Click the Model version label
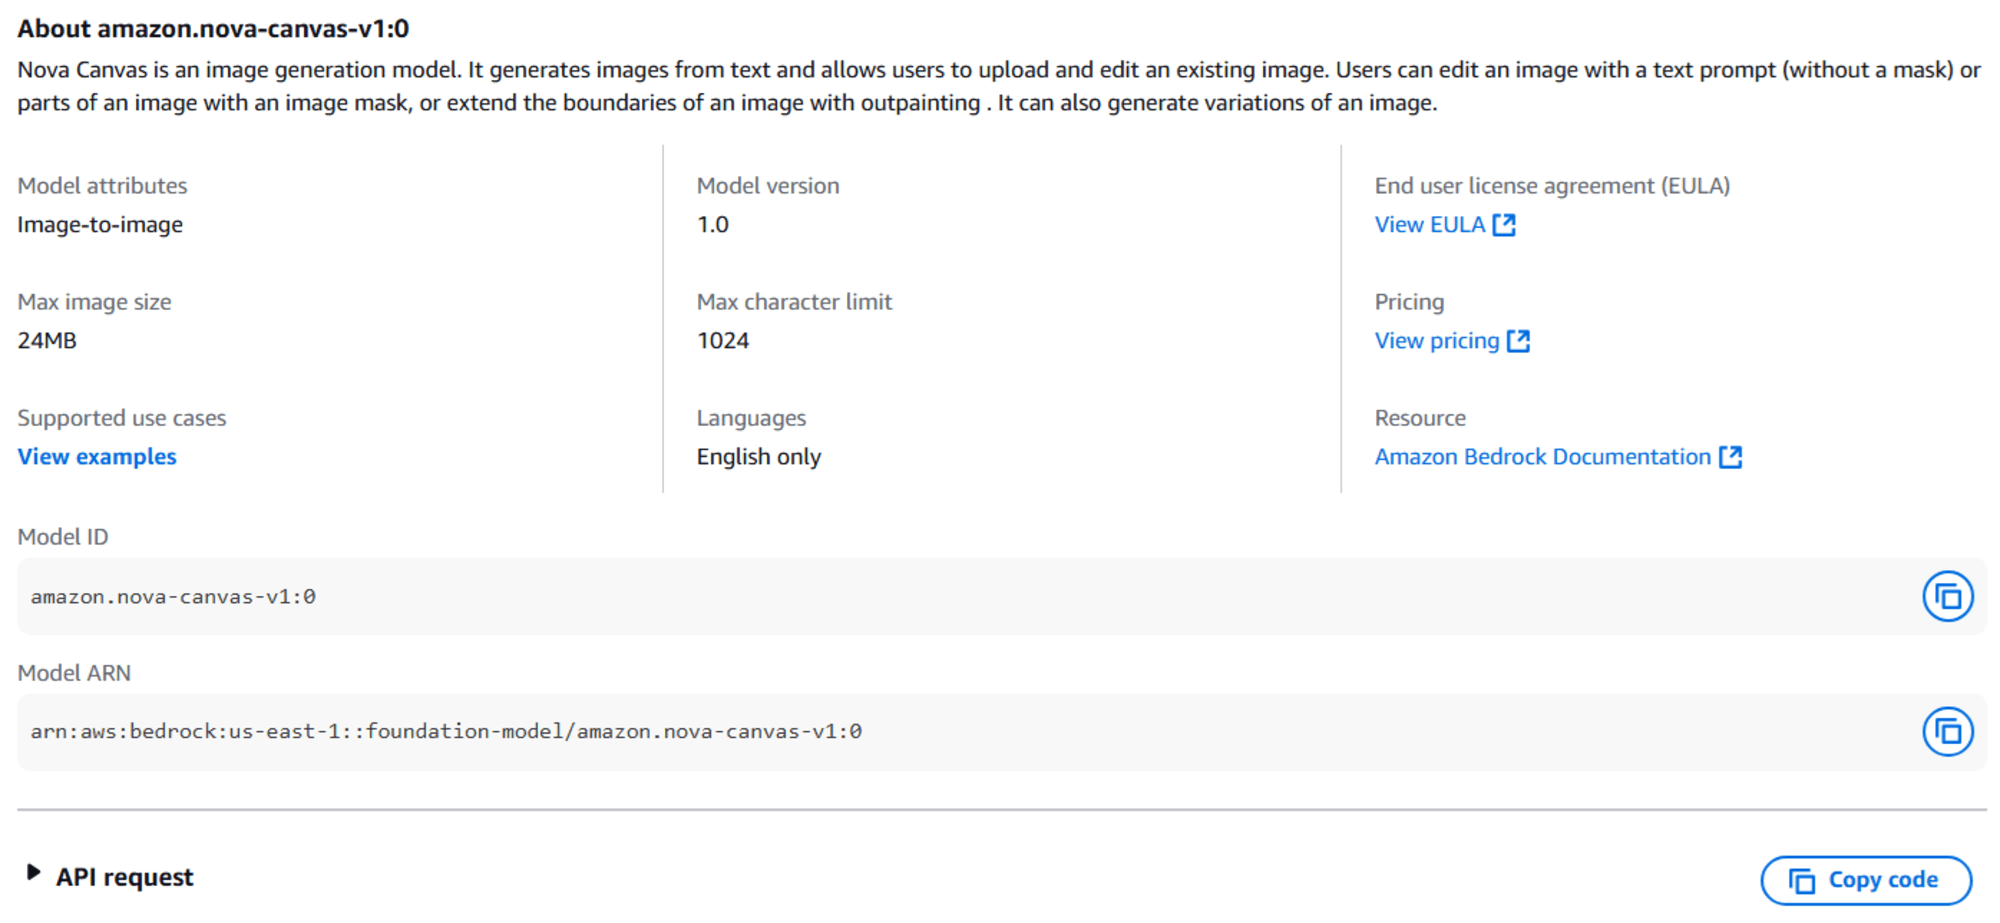Viewport: 2000px width, 923px height. [x=768, y=186]
